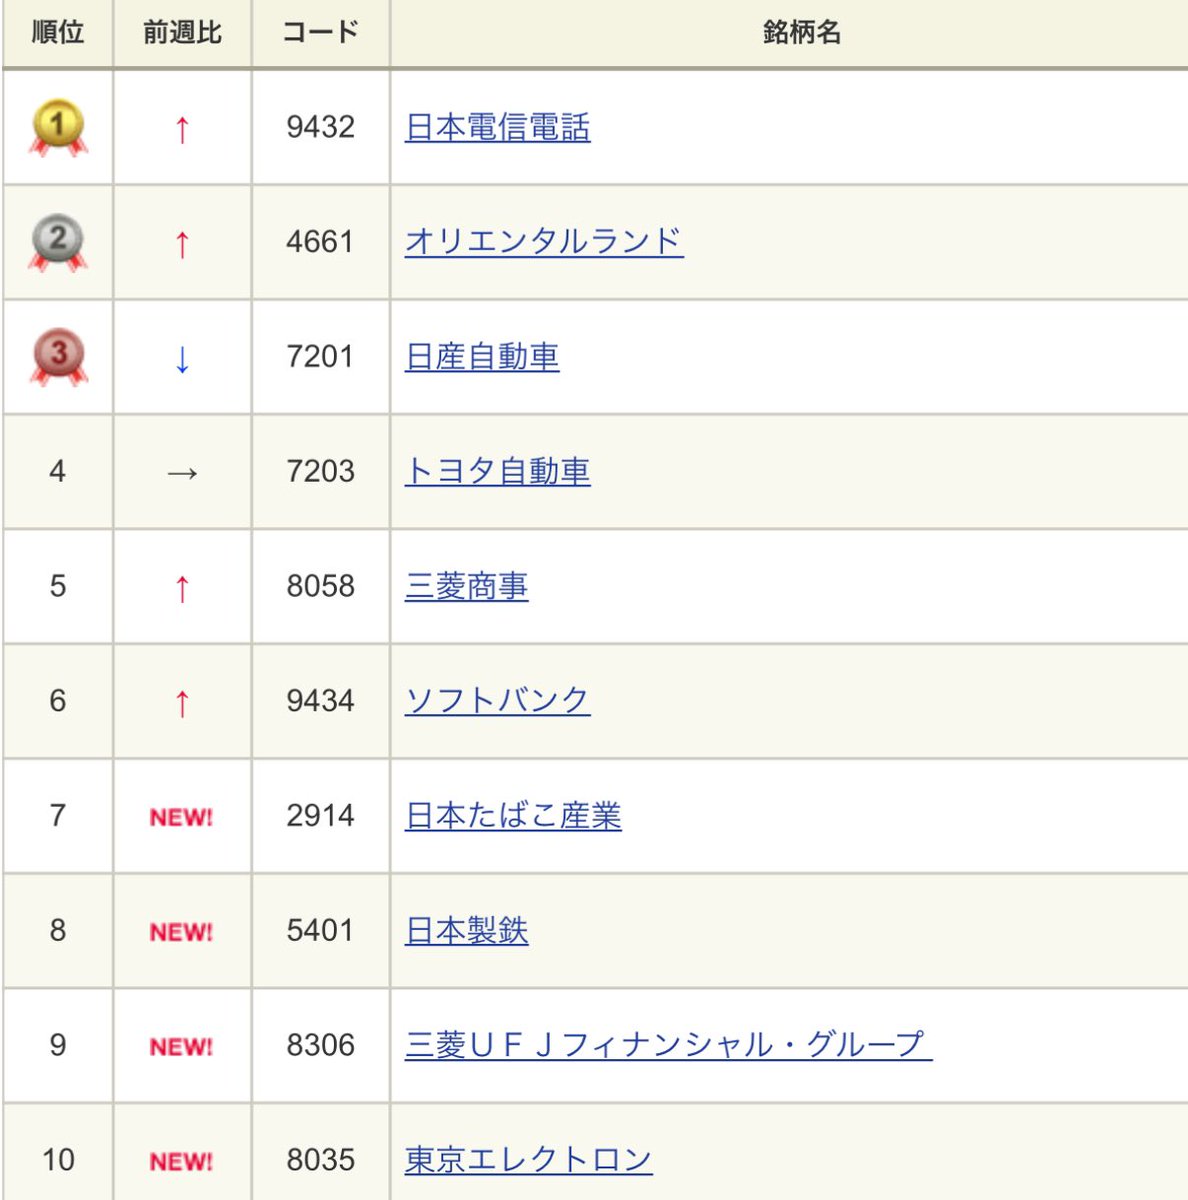
Task: Select stock code 2914
Action: pyautogui.click(x=320, y=816)
